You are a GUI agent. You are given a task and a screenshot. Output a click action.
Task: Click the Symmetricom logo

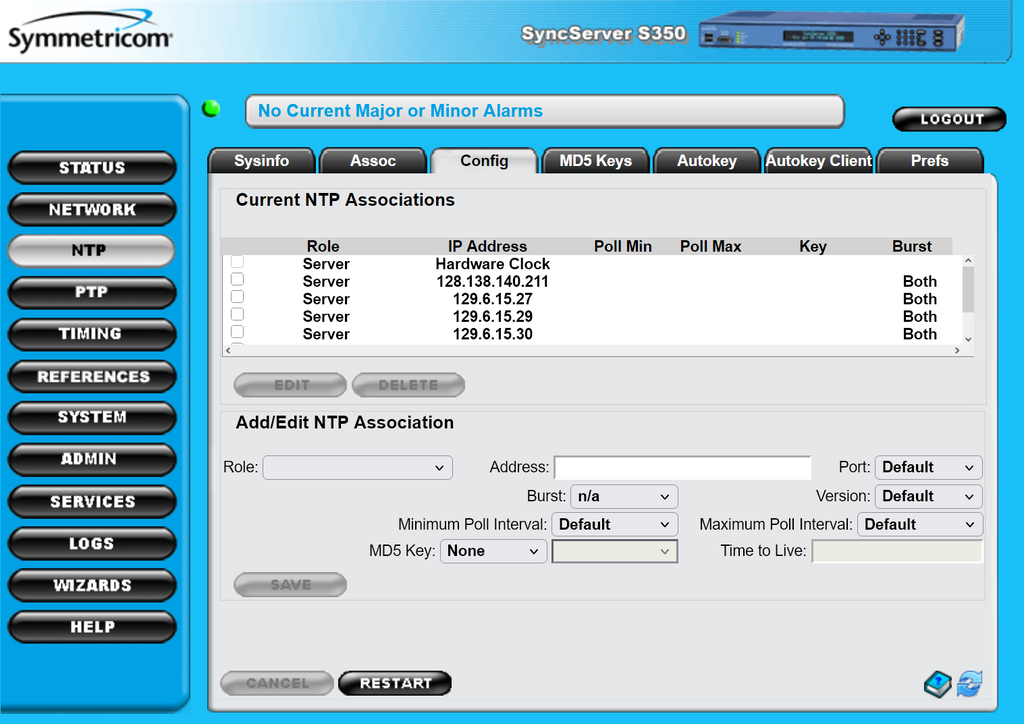click(x=90, y=36)
